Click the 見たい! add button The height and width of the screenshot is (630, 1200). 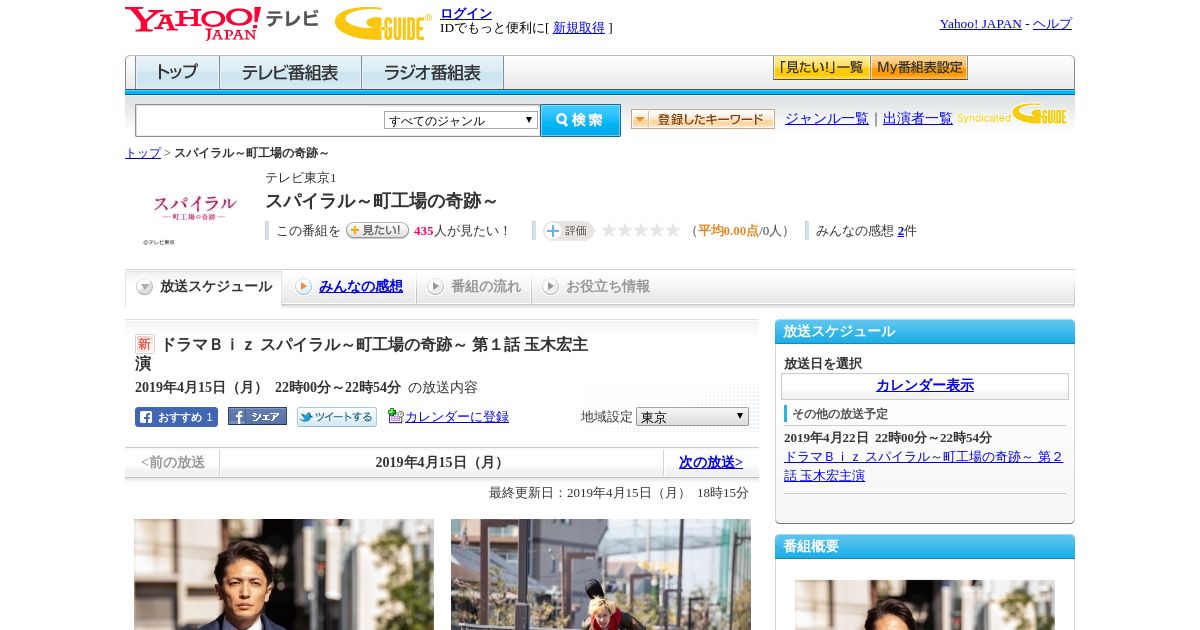[377, 230]
